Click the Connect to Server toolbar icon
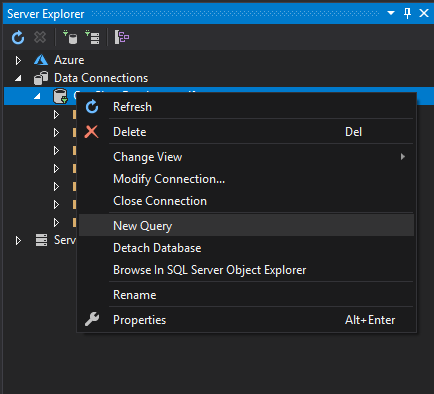This screenshot has width=434, height=394. [92, 37]
